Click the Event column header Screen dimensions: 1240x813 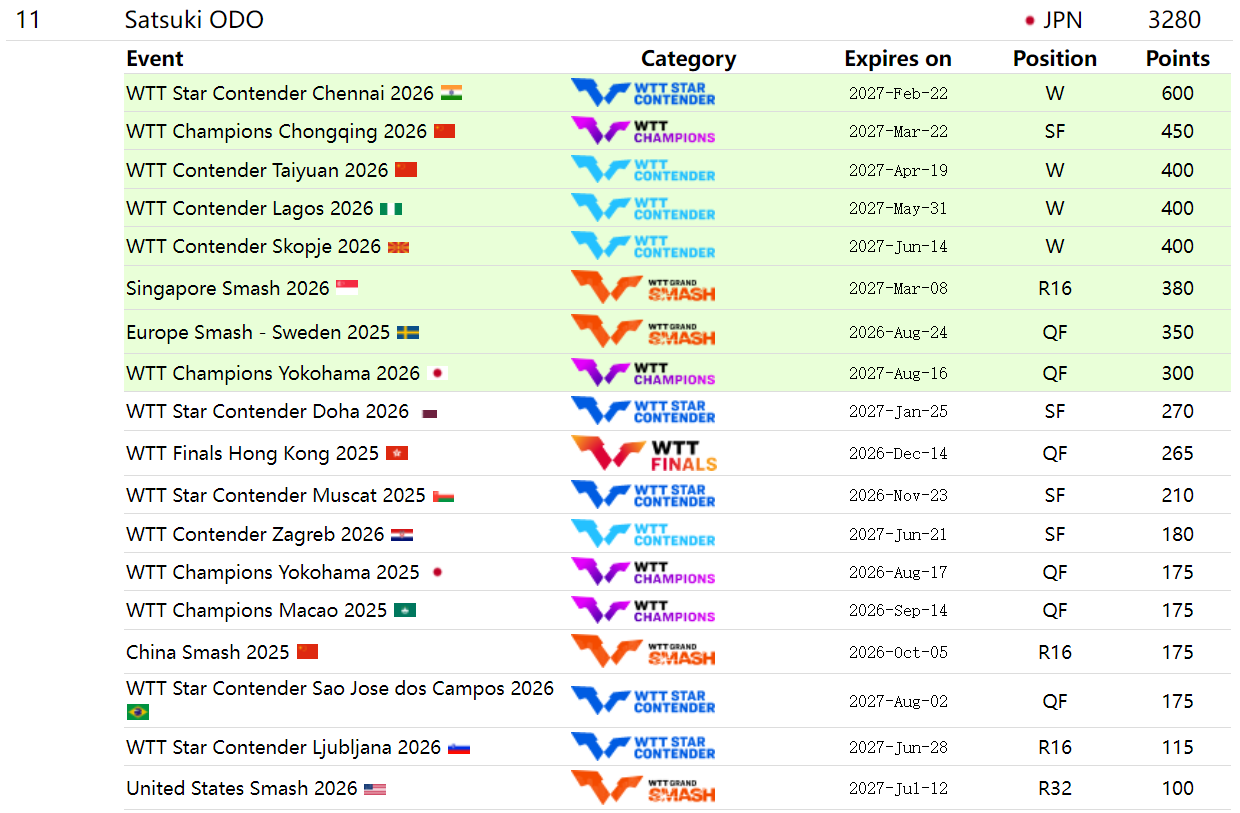[155, 58]
